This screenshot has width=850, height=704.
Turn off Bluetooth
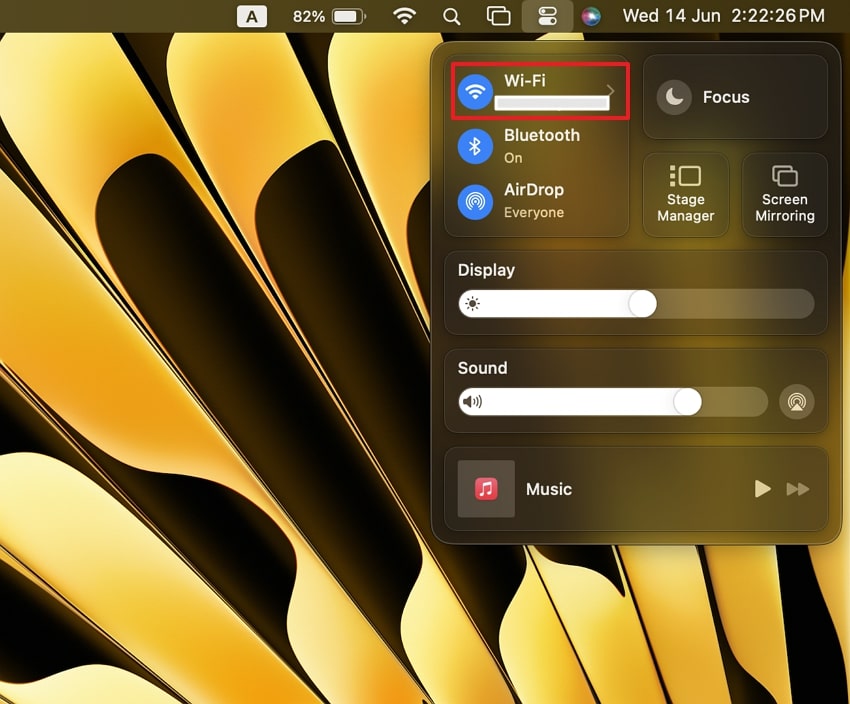pyautogui.click(x=476, y=146)
